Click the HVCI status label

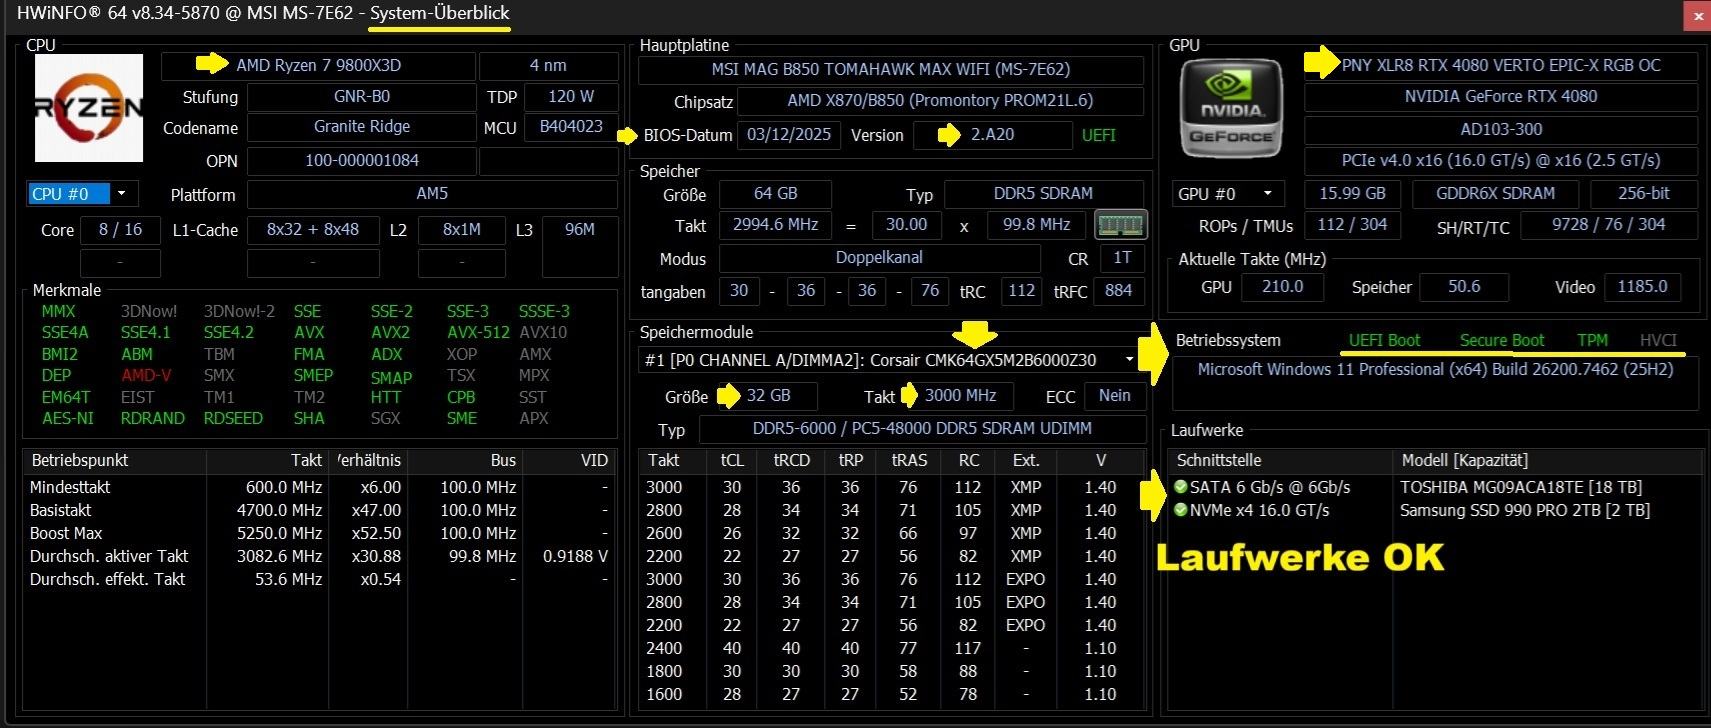1658,340
